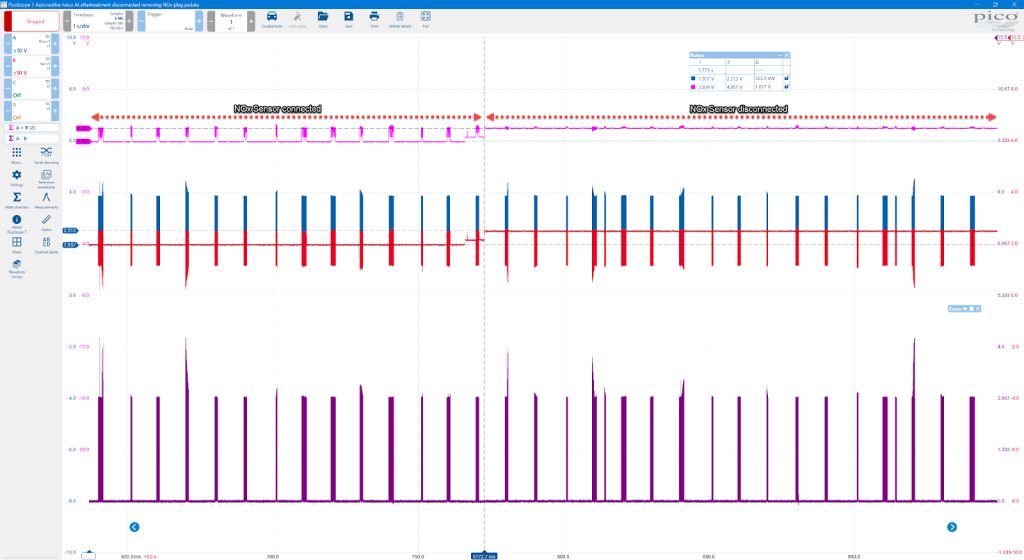Expand Channel A input range options

tap(31, 44)
